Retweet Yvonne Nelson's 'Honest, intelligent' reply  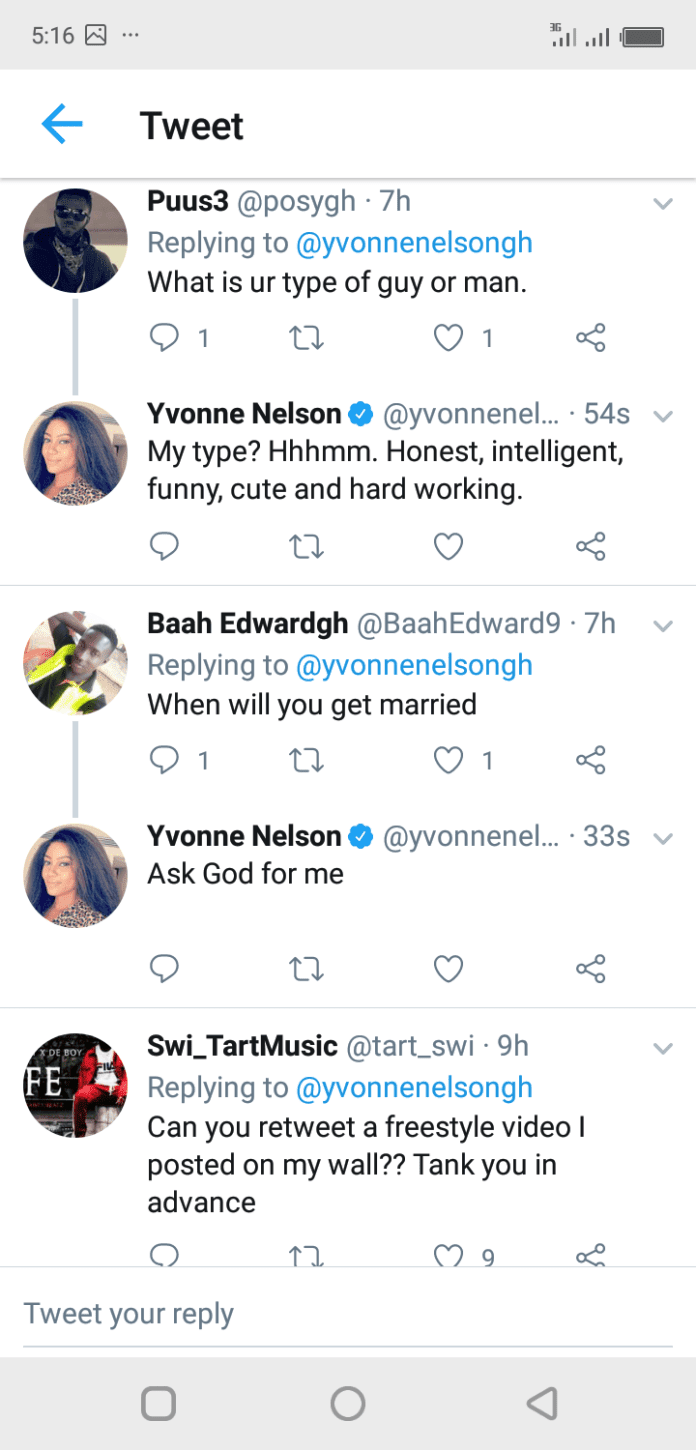306,546
